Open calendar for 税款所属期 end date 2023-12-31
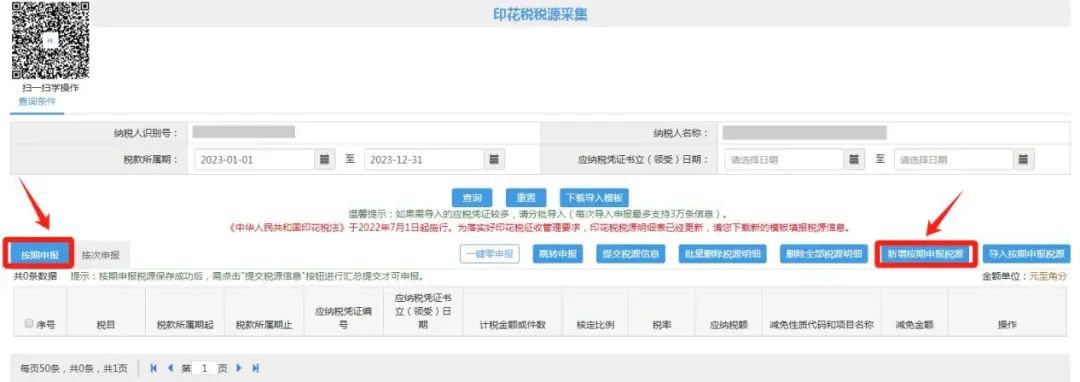 click(493, 160)
